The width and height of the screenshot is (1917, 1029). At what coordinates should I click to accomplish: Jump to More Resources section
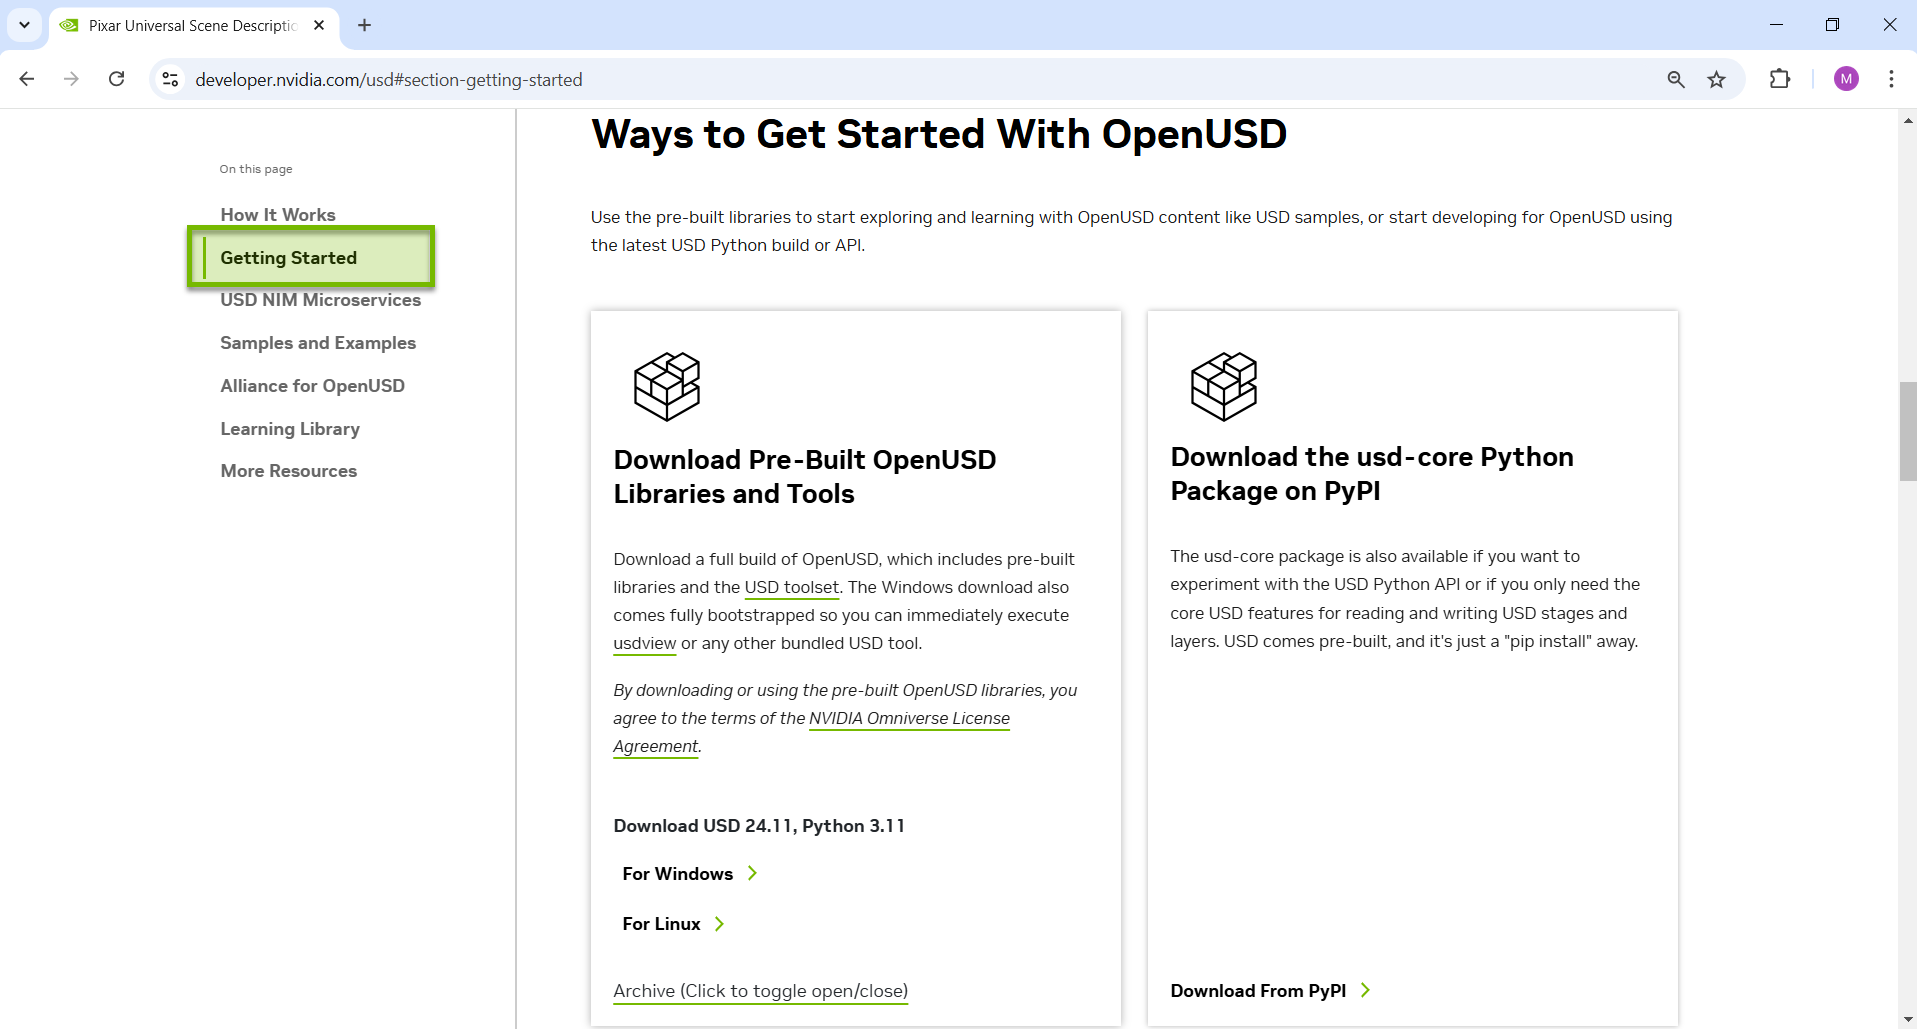(288, 471)
